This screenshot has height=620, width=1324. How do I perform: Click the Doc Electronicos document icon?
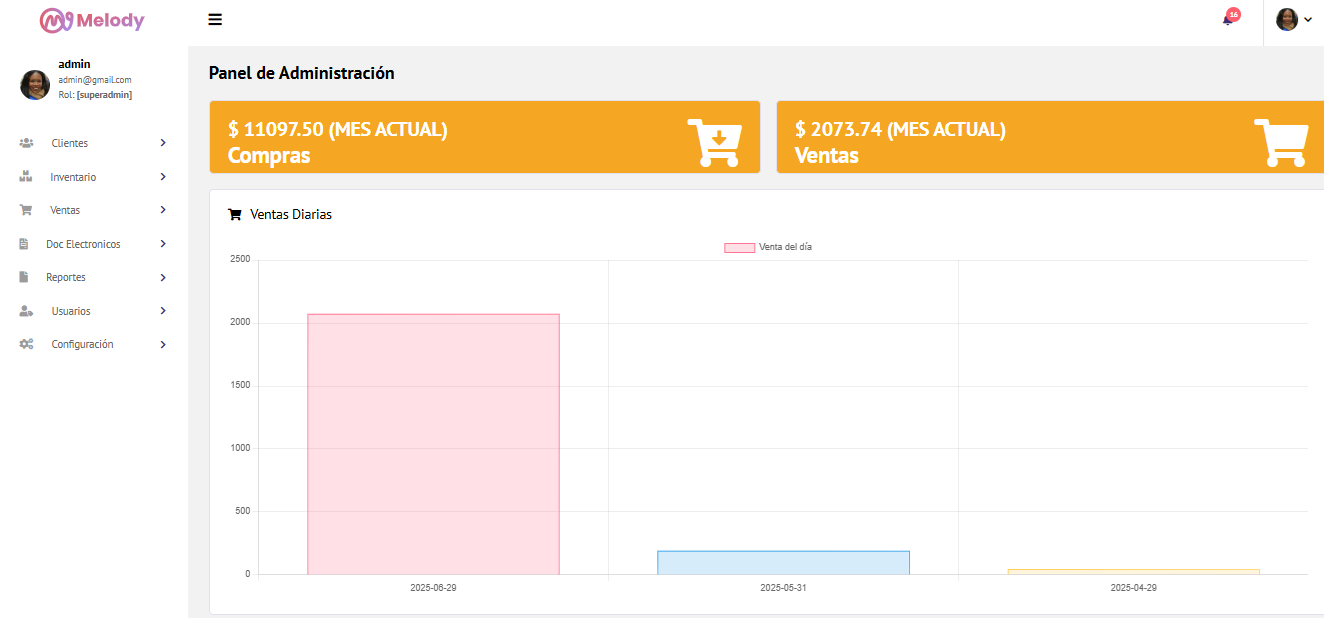click(24, 244)
